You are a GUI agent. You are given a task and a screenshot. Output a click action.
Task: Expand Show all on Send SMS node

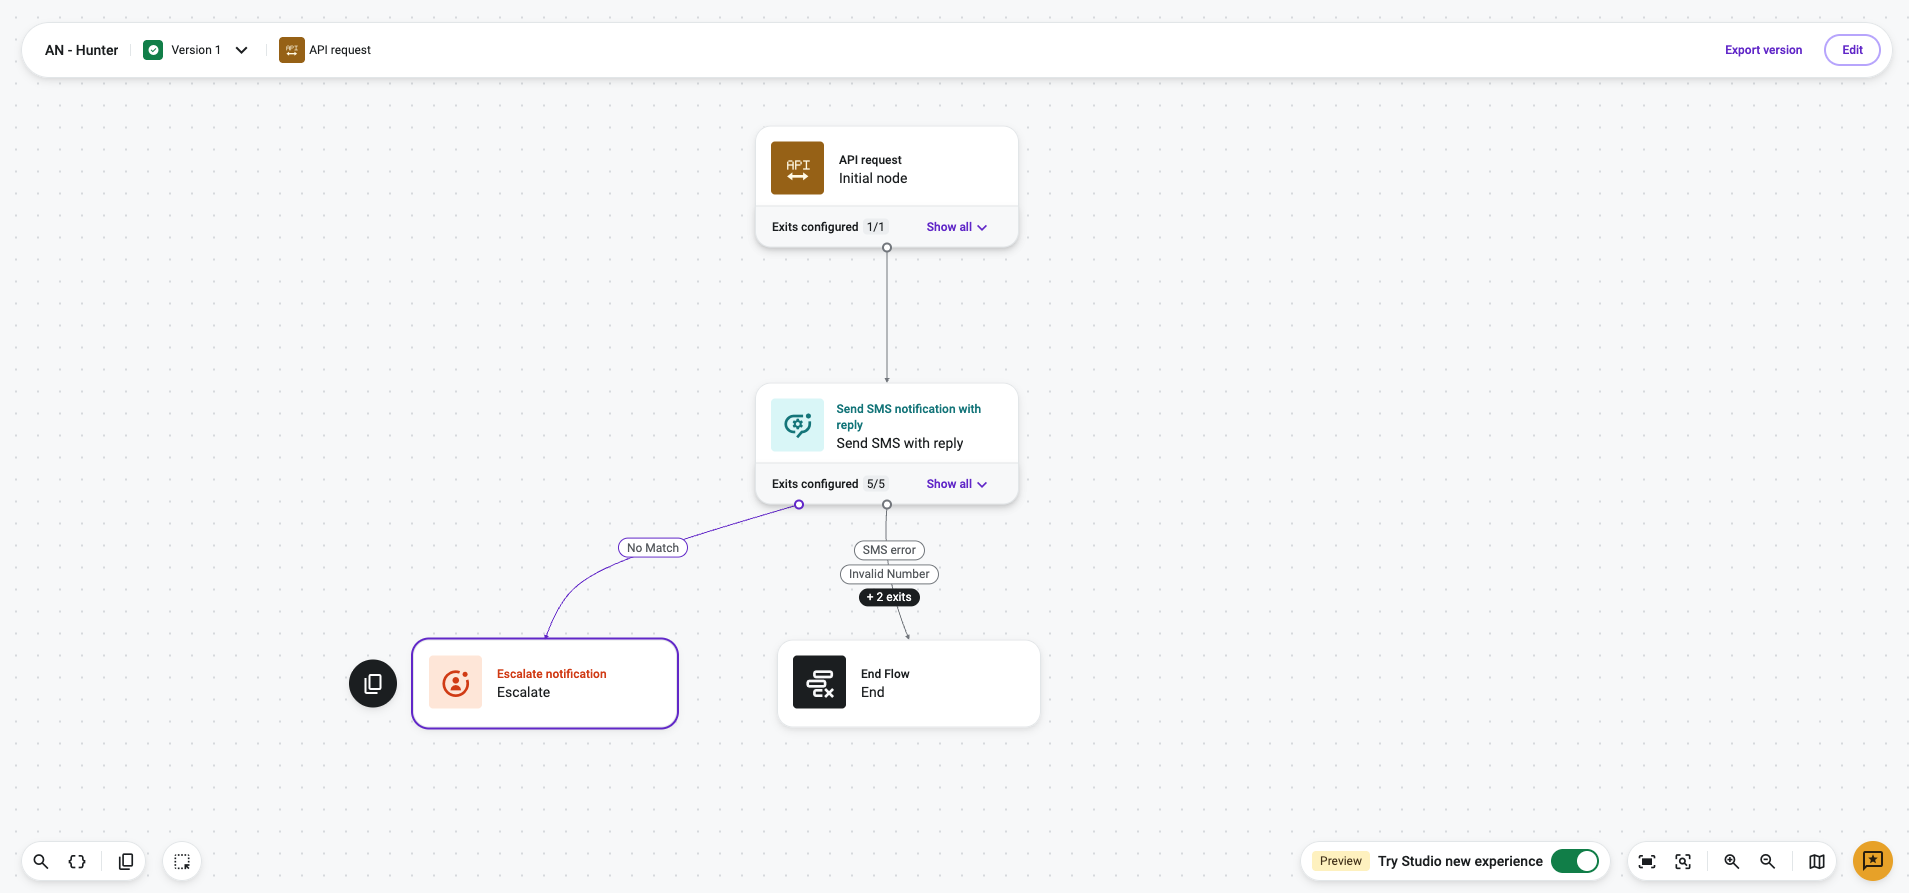pyautogui.click(x=956, y=484)
